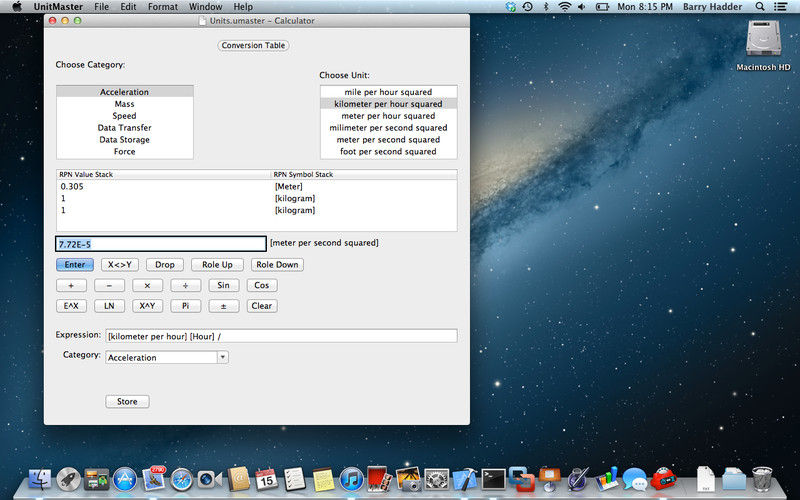The image size is (800, 500).
Task: Click the E^X button
Action: 71,306
